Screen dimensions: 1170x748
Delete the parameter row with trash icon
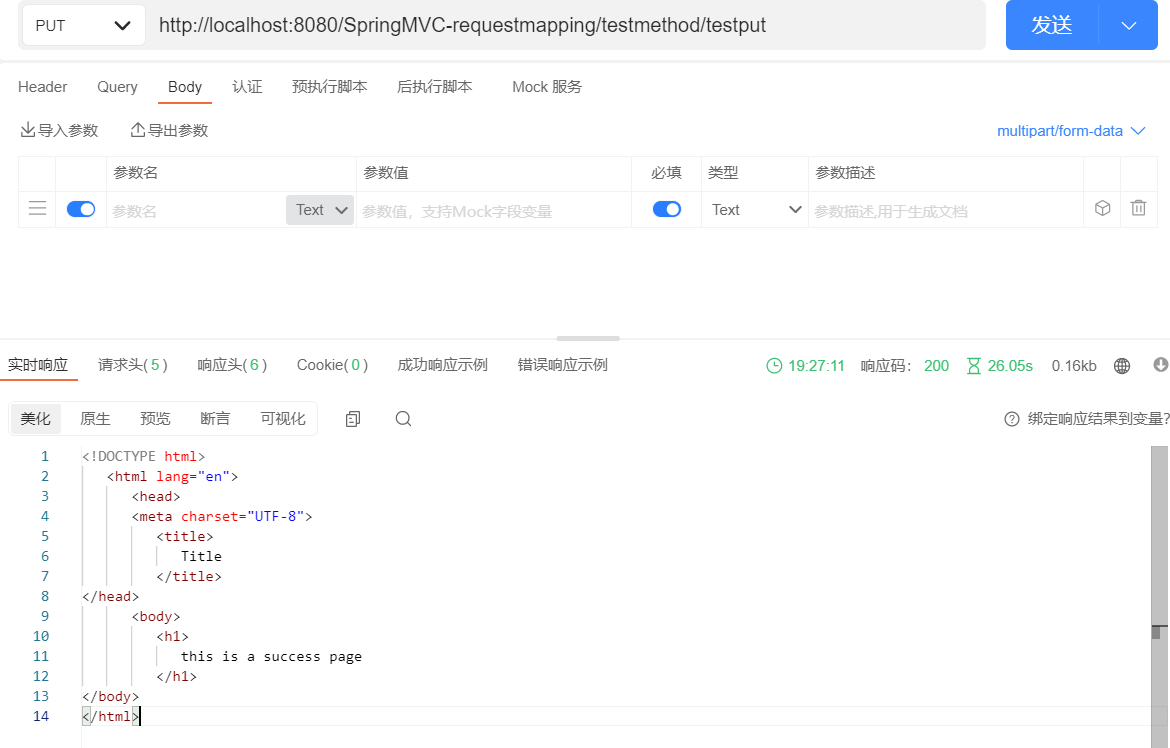[x=1138, y=208]
